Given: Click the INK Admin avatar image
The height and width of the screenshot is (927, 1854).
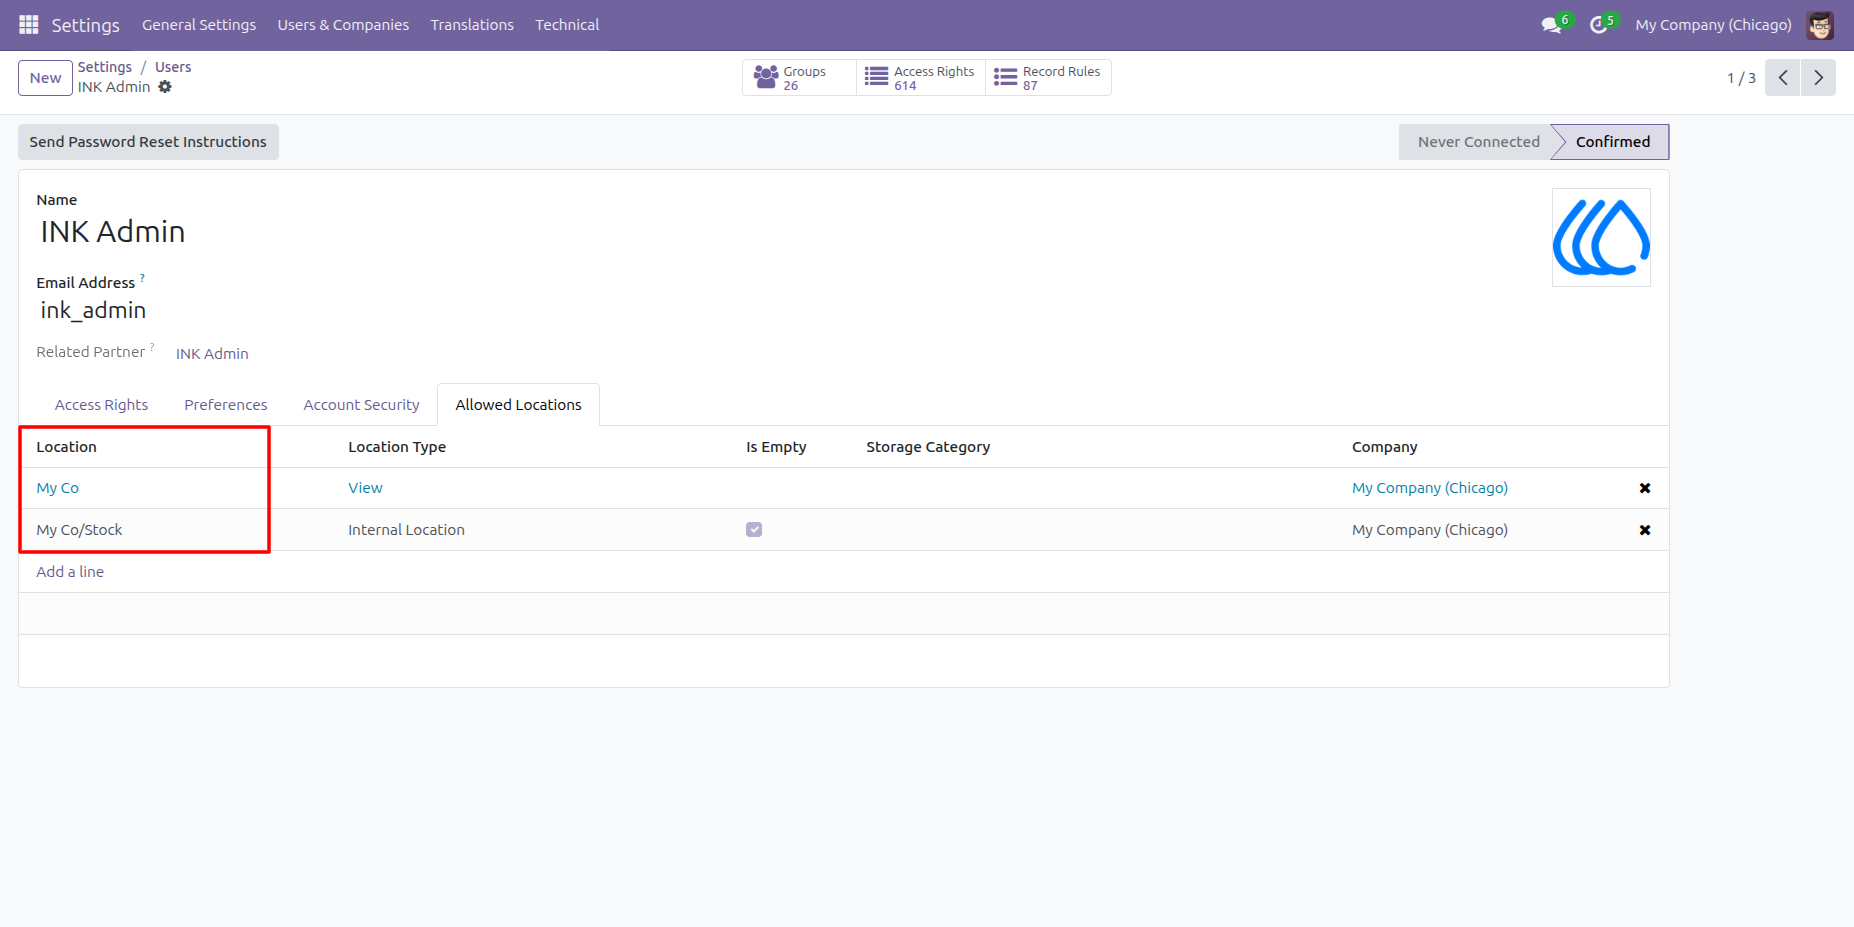Looking at the screenshot, I should pos(1601,237).
